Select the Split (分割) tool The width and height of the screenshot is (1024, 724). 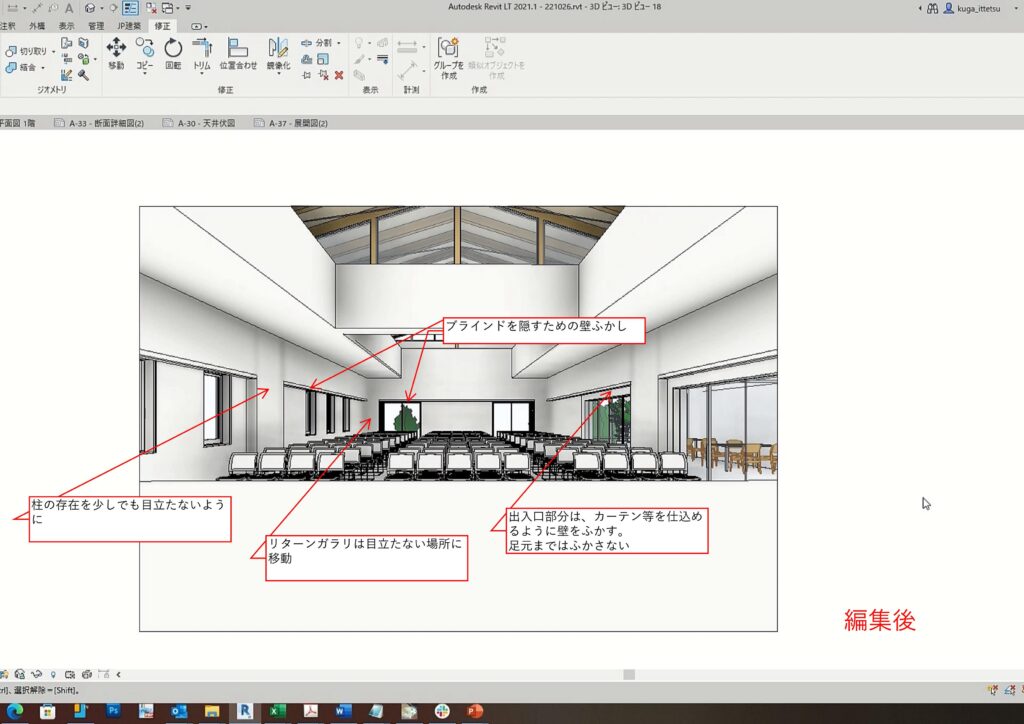coord(322,43)
